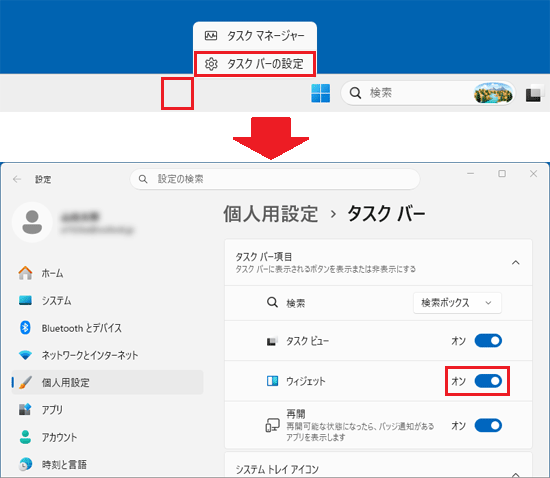Viewport: 550px width, 478px height.
Task: Go back with the Settings back arrow
Action: click(17, 179)
